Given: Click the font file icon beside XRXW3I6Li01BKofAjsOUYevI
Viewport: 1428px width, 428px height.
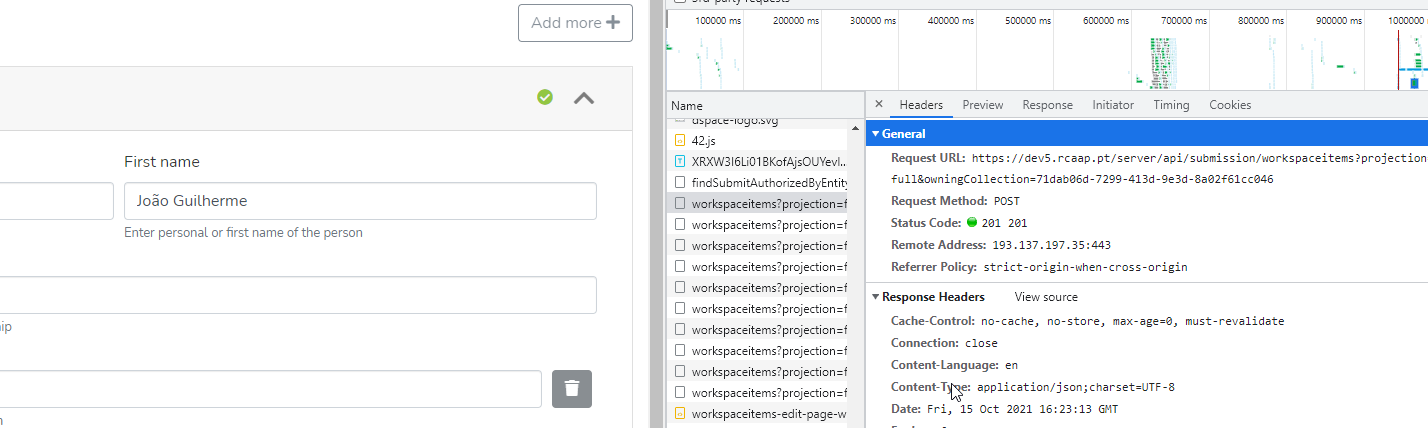Looking at the screenshot, I should pyautogui.click(x=680, y=161).
